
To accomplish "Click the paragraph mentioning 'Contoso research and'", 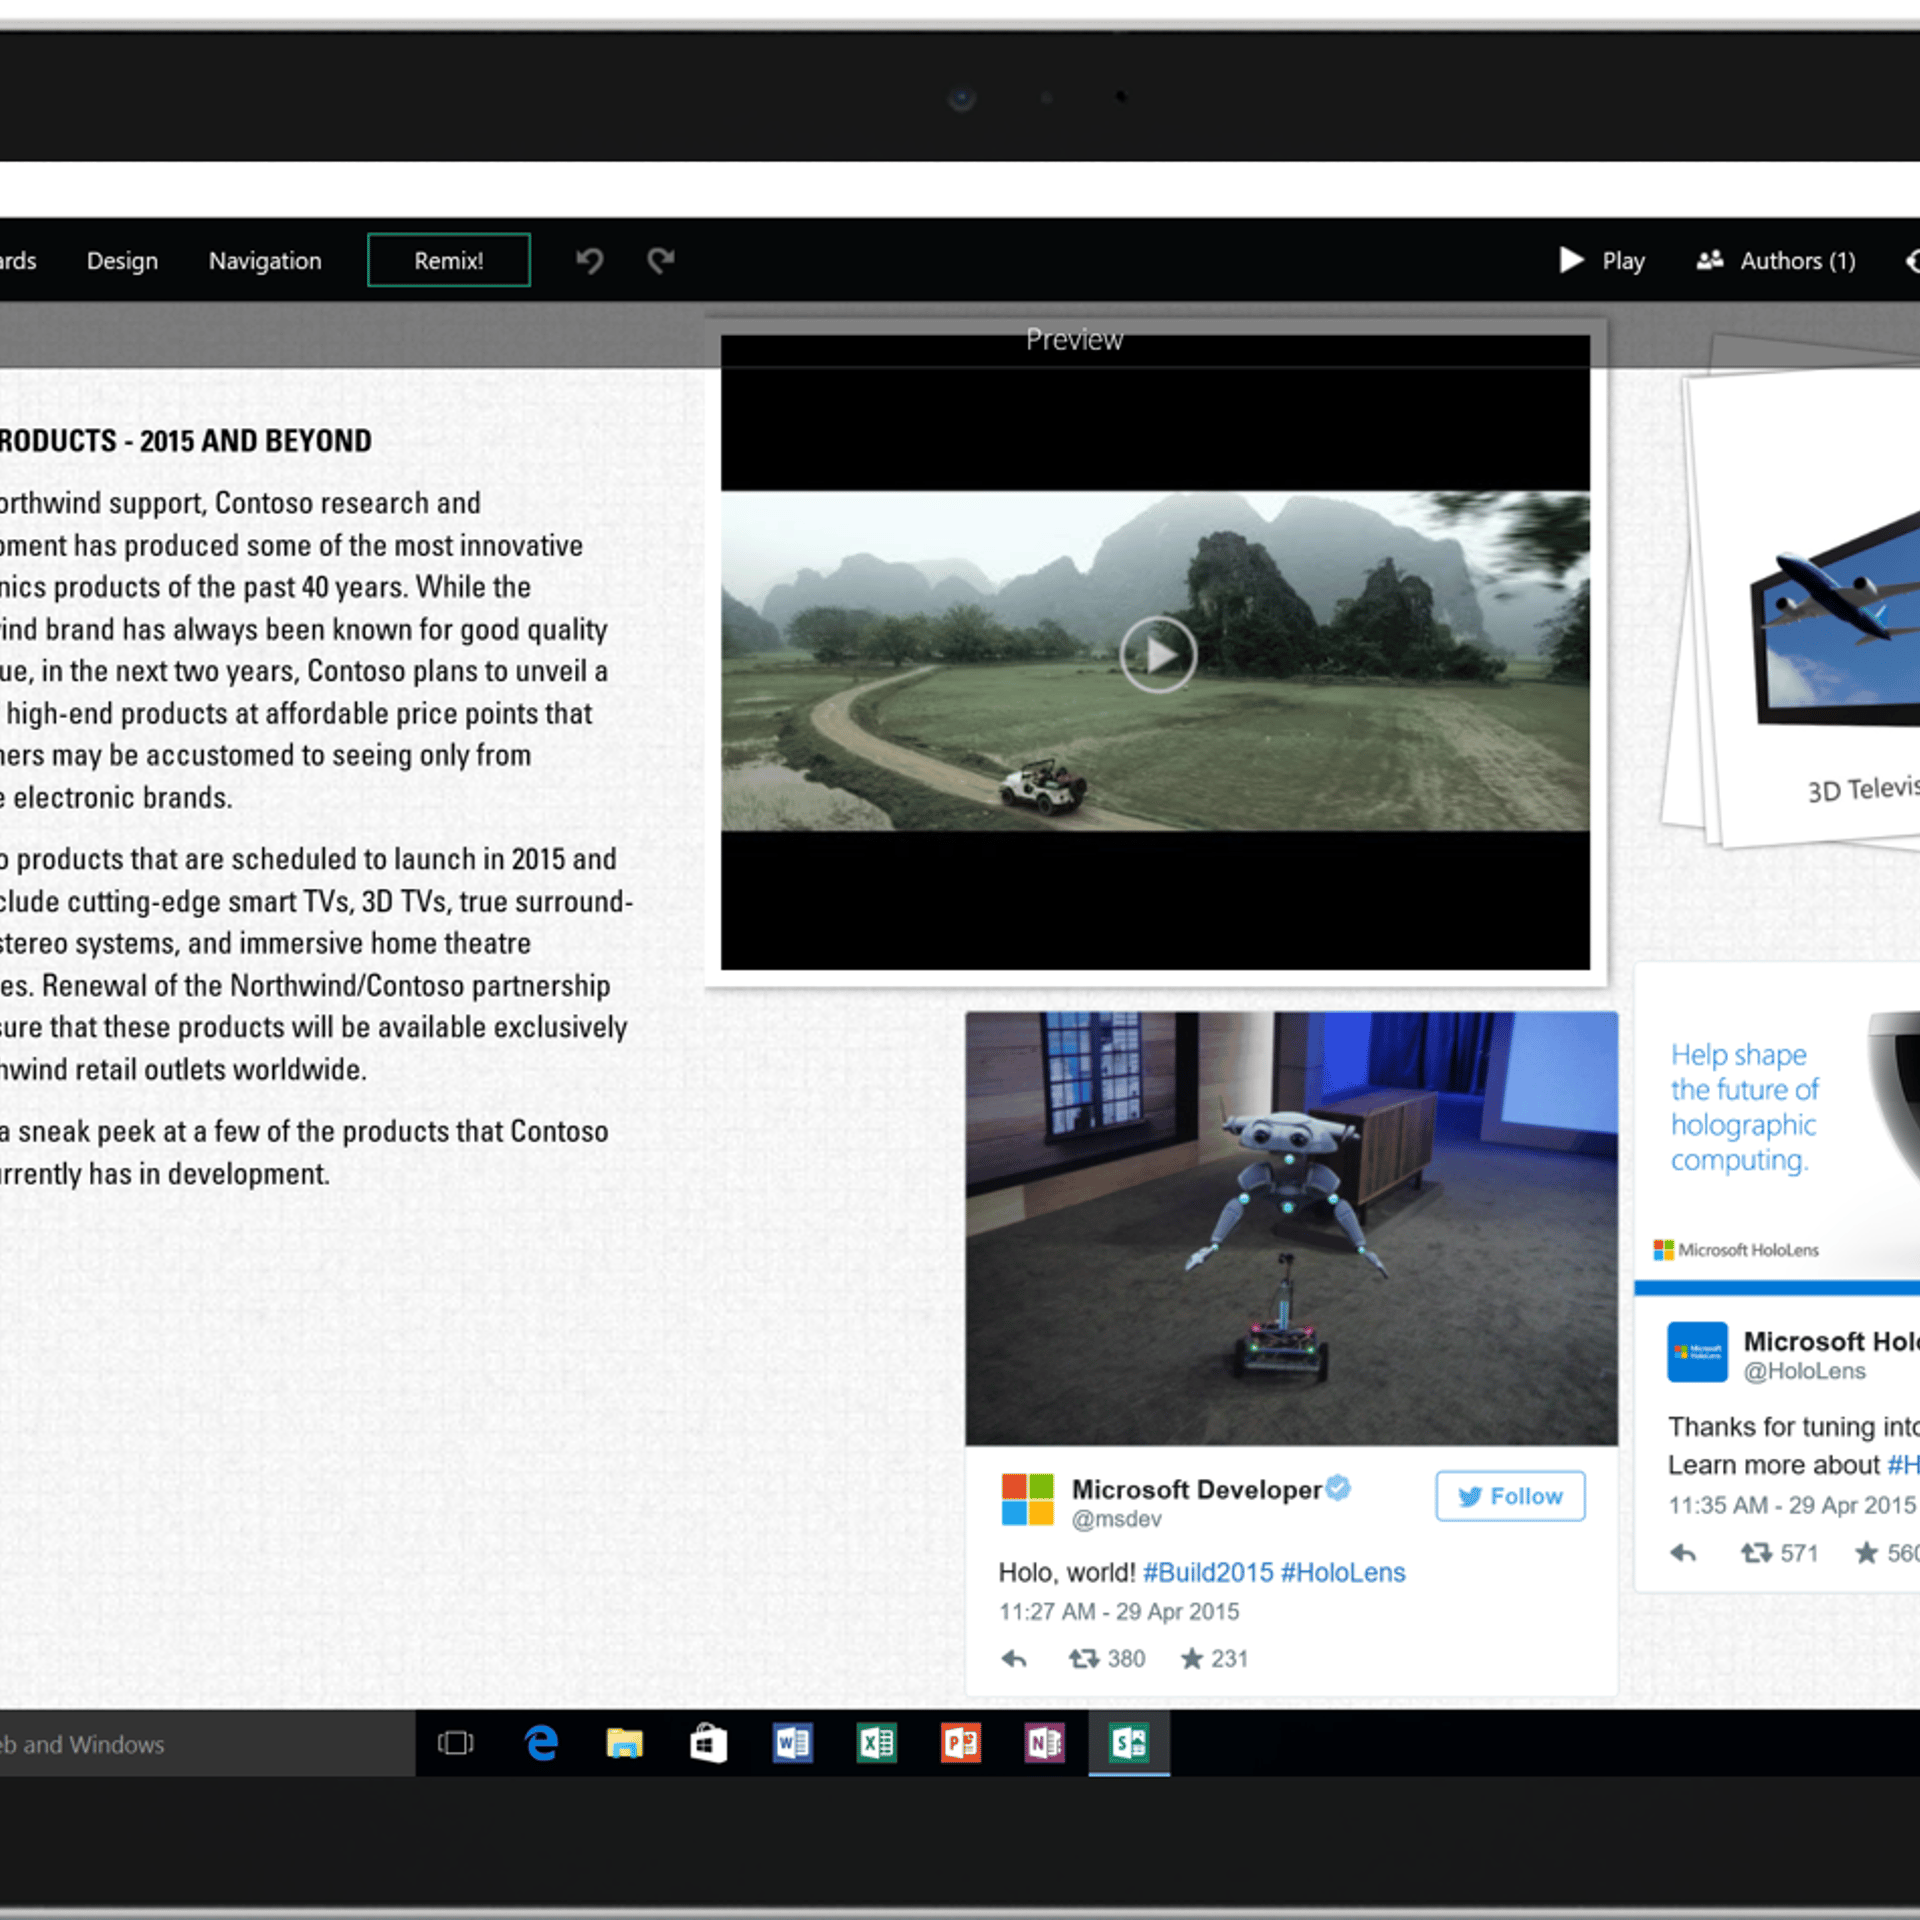I will click(304, 650).
